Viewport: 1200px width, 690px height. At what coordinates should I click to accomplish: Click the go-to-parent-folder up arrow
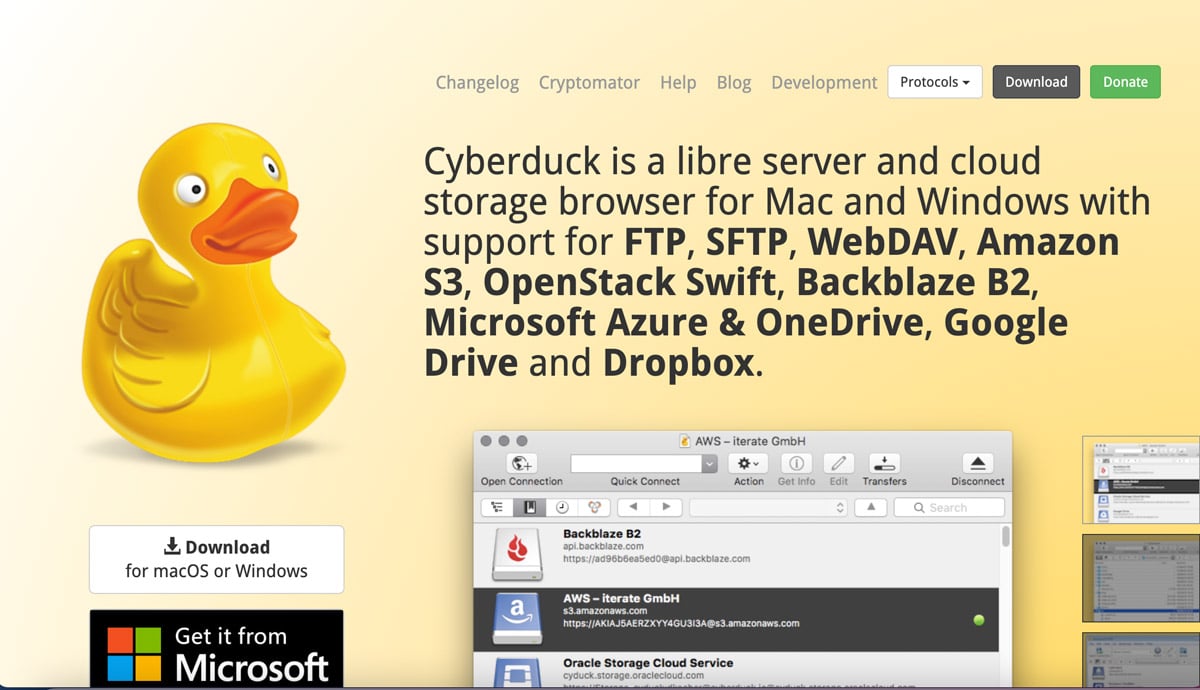tap(871, 507)
